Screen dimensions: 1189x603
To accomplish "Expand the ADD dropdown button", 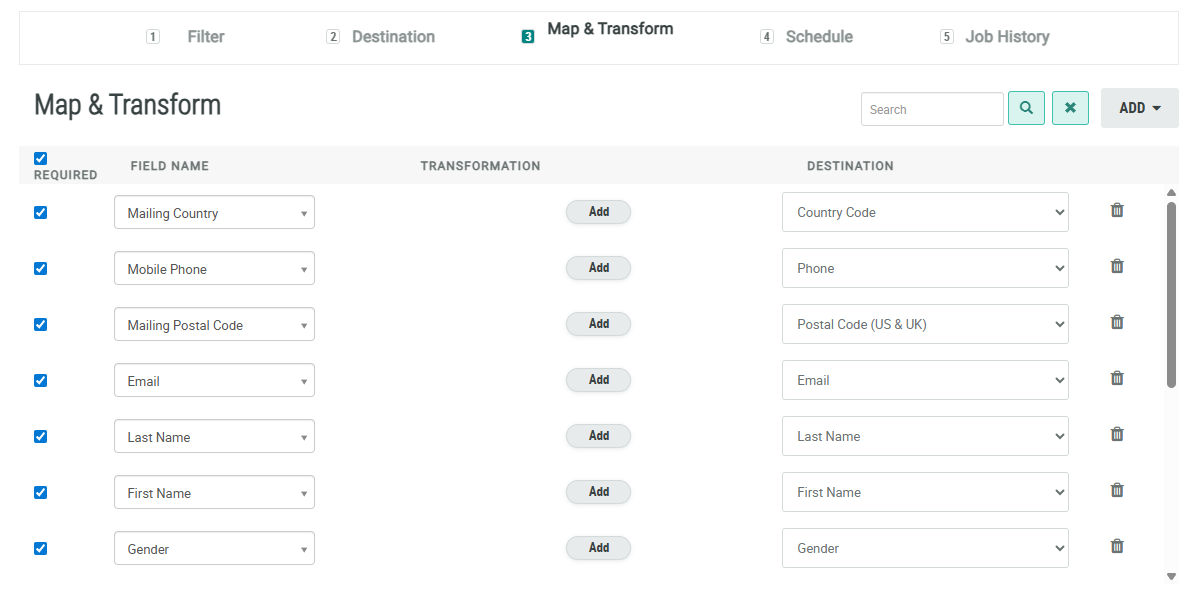I will [1139, 108].
